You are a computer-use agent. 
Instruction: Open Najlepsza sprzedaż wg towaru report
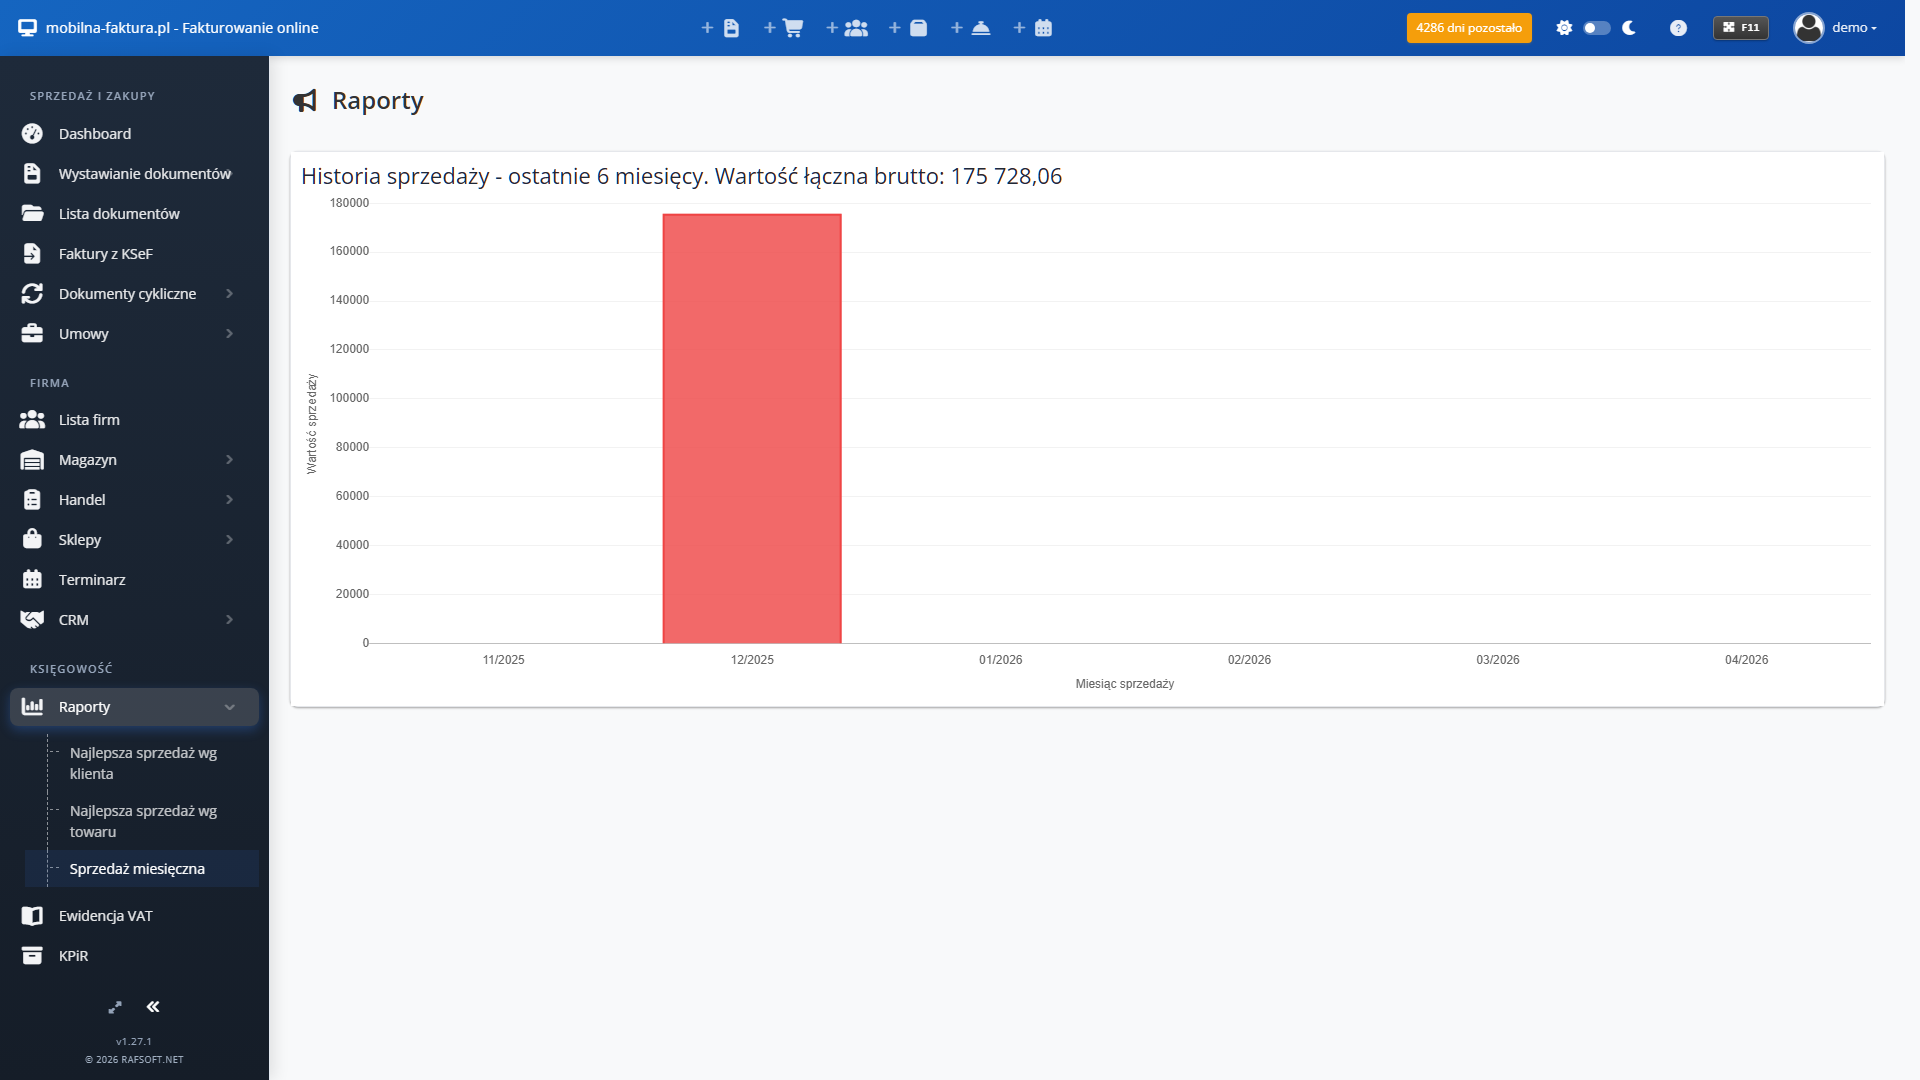[143, 821]
